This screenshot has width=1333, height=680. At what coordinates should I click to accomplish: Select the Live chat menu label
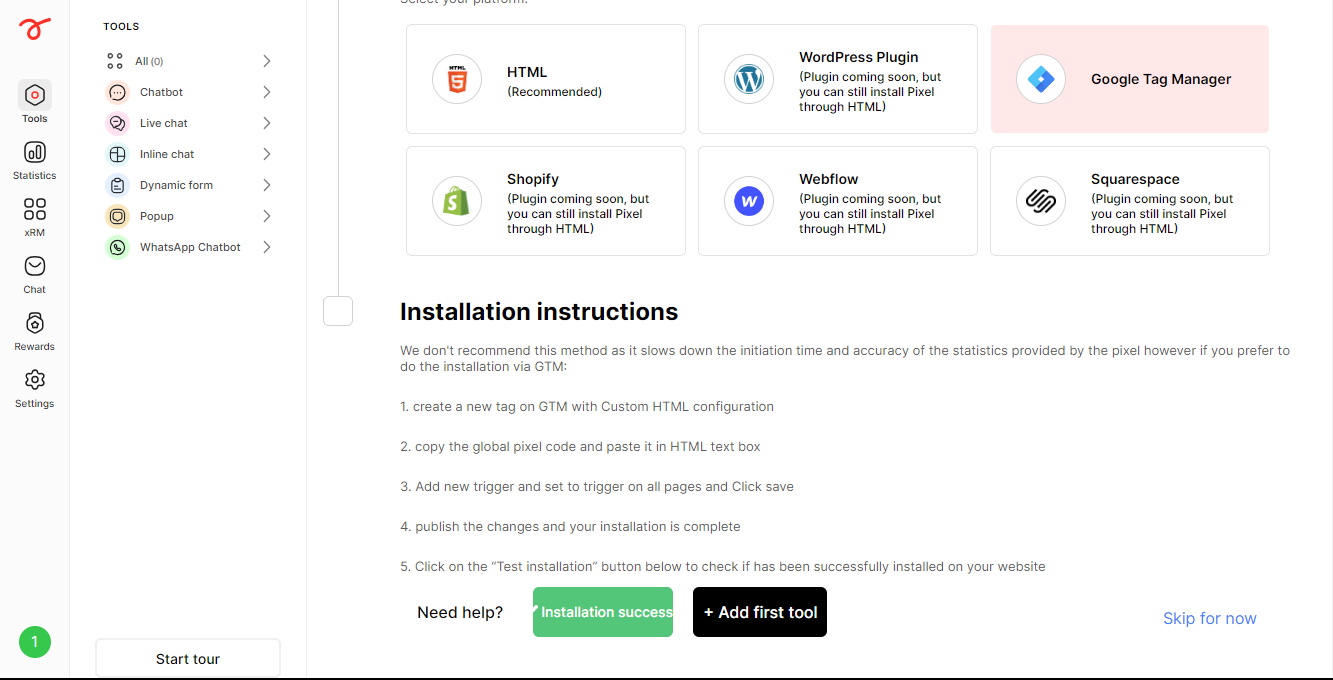coord(164,123)
